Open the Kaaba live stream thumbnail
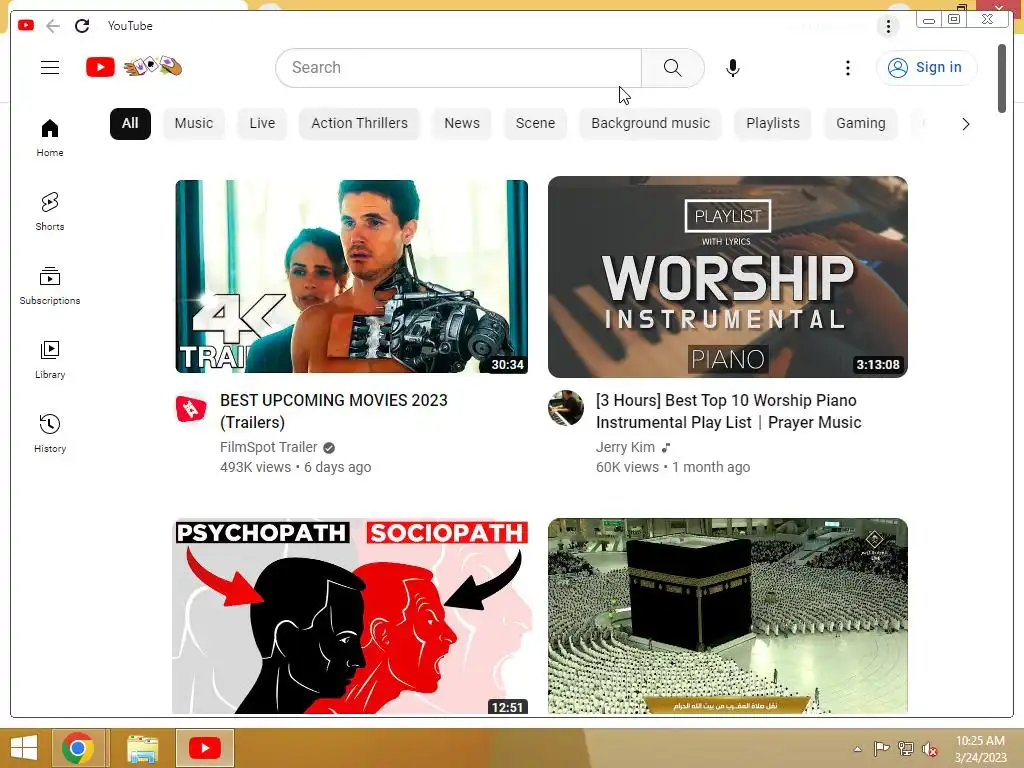This screenshot has width=1024, height=768. (728, 616)
